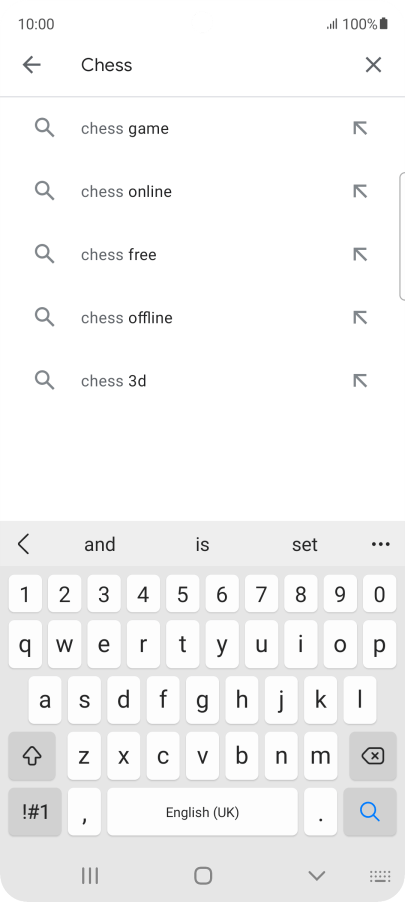Open more keyboard options via three dots
Image resolution: width=405 pixels, height=902 pixels.
click(x=381, y=544)
